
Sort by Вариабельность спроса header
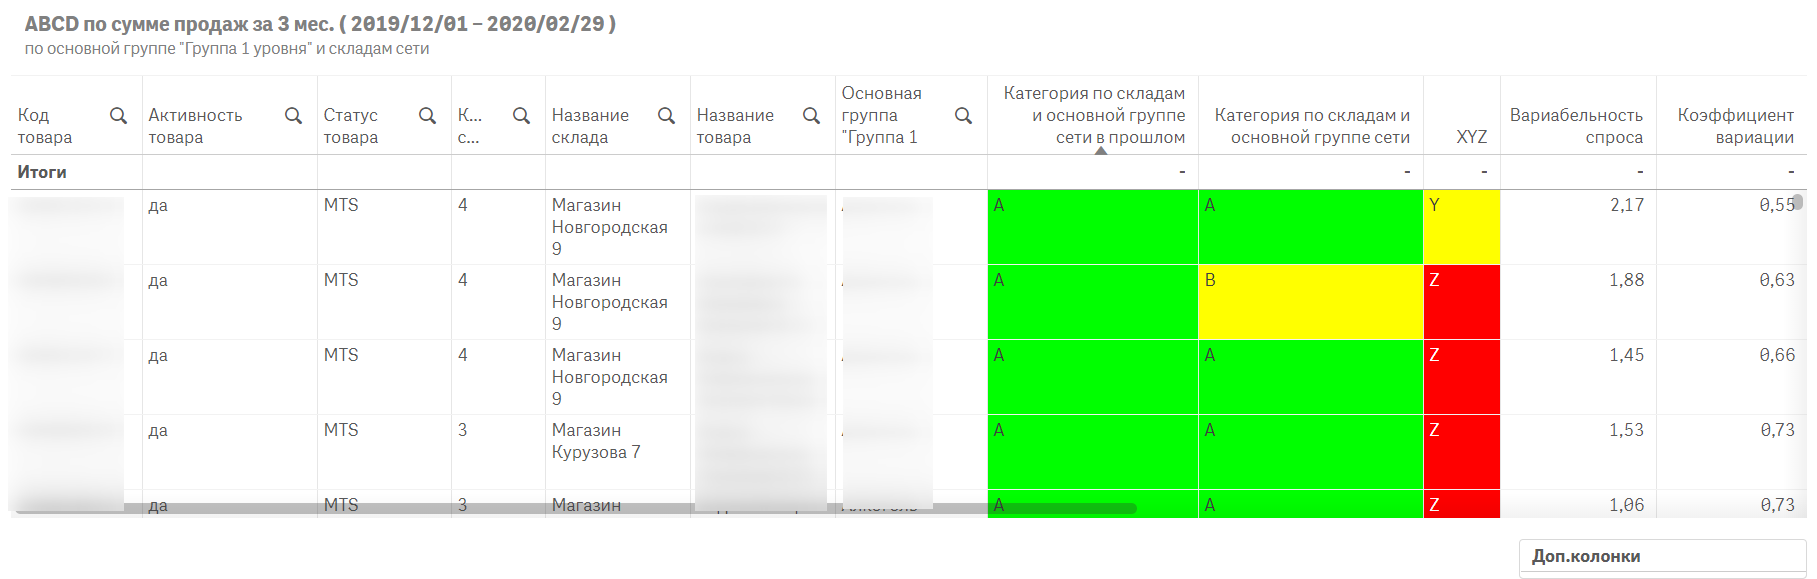coord(1576,126)
